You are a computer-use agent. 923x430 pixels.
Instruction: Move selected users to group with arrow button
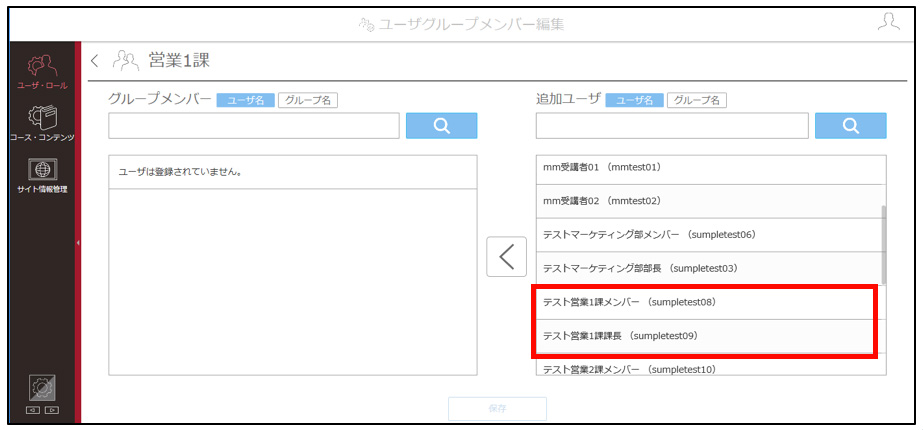pos(506,256)
